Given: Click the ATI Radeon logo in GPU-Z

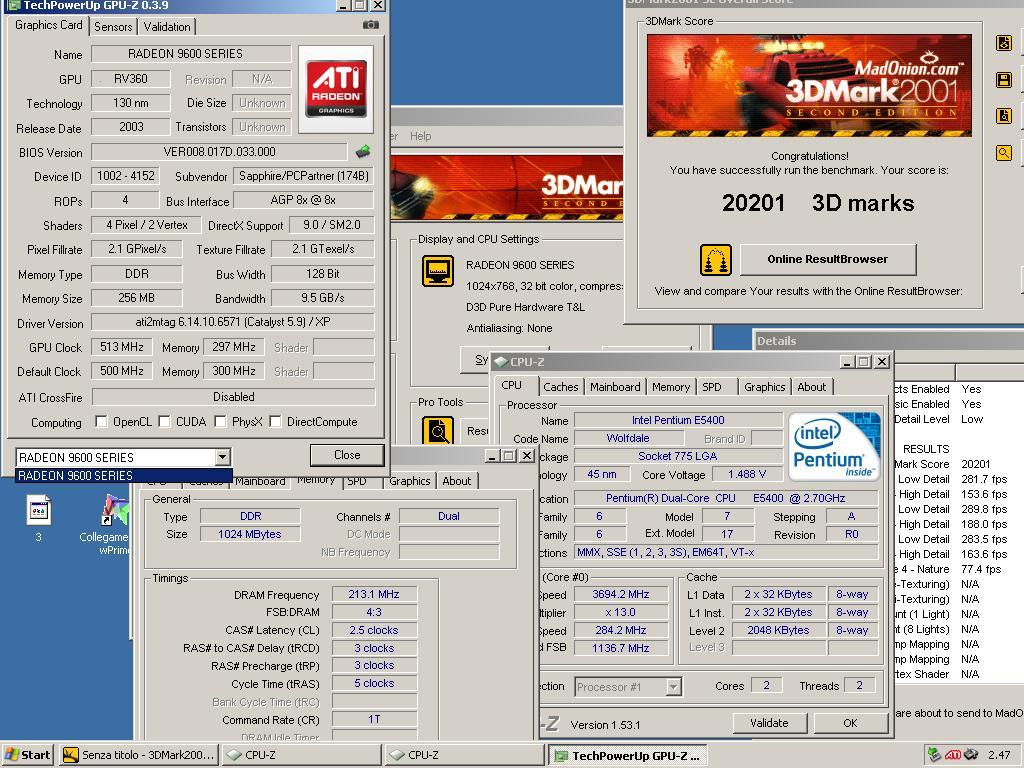Looking at the screenshot, I should (336, 89).
